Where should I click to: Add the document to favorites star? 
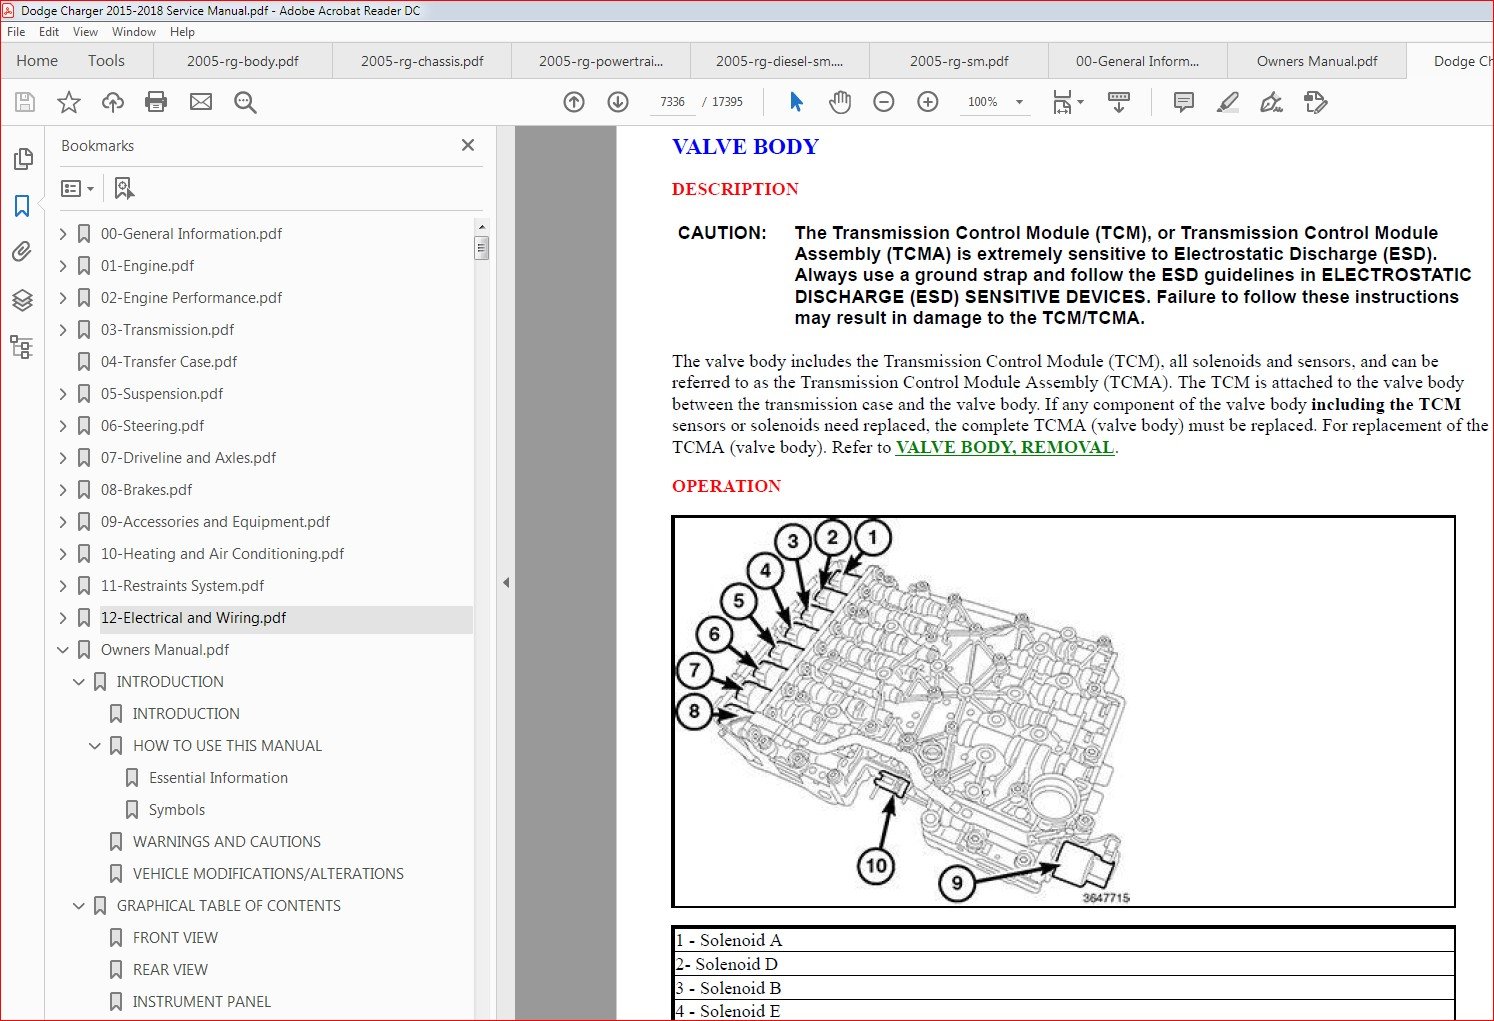[x=69, y=102]
